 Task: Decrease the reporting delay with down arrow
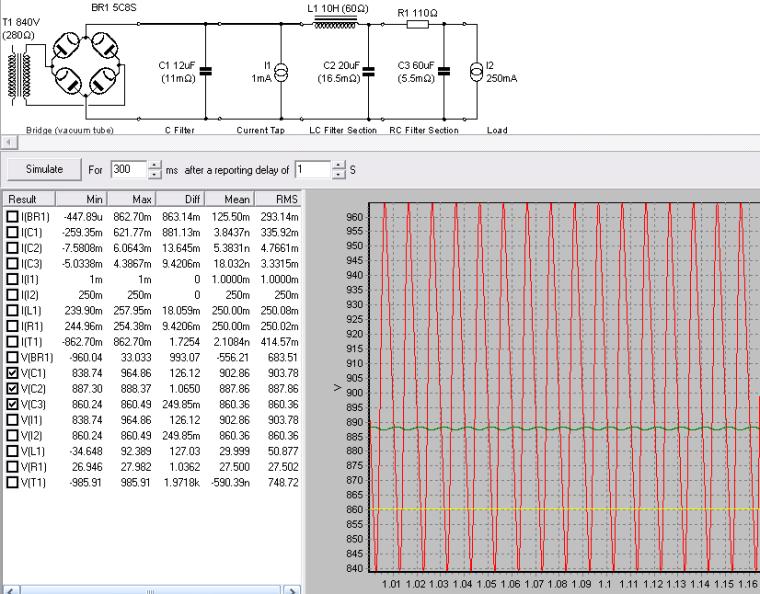point(339,174)
